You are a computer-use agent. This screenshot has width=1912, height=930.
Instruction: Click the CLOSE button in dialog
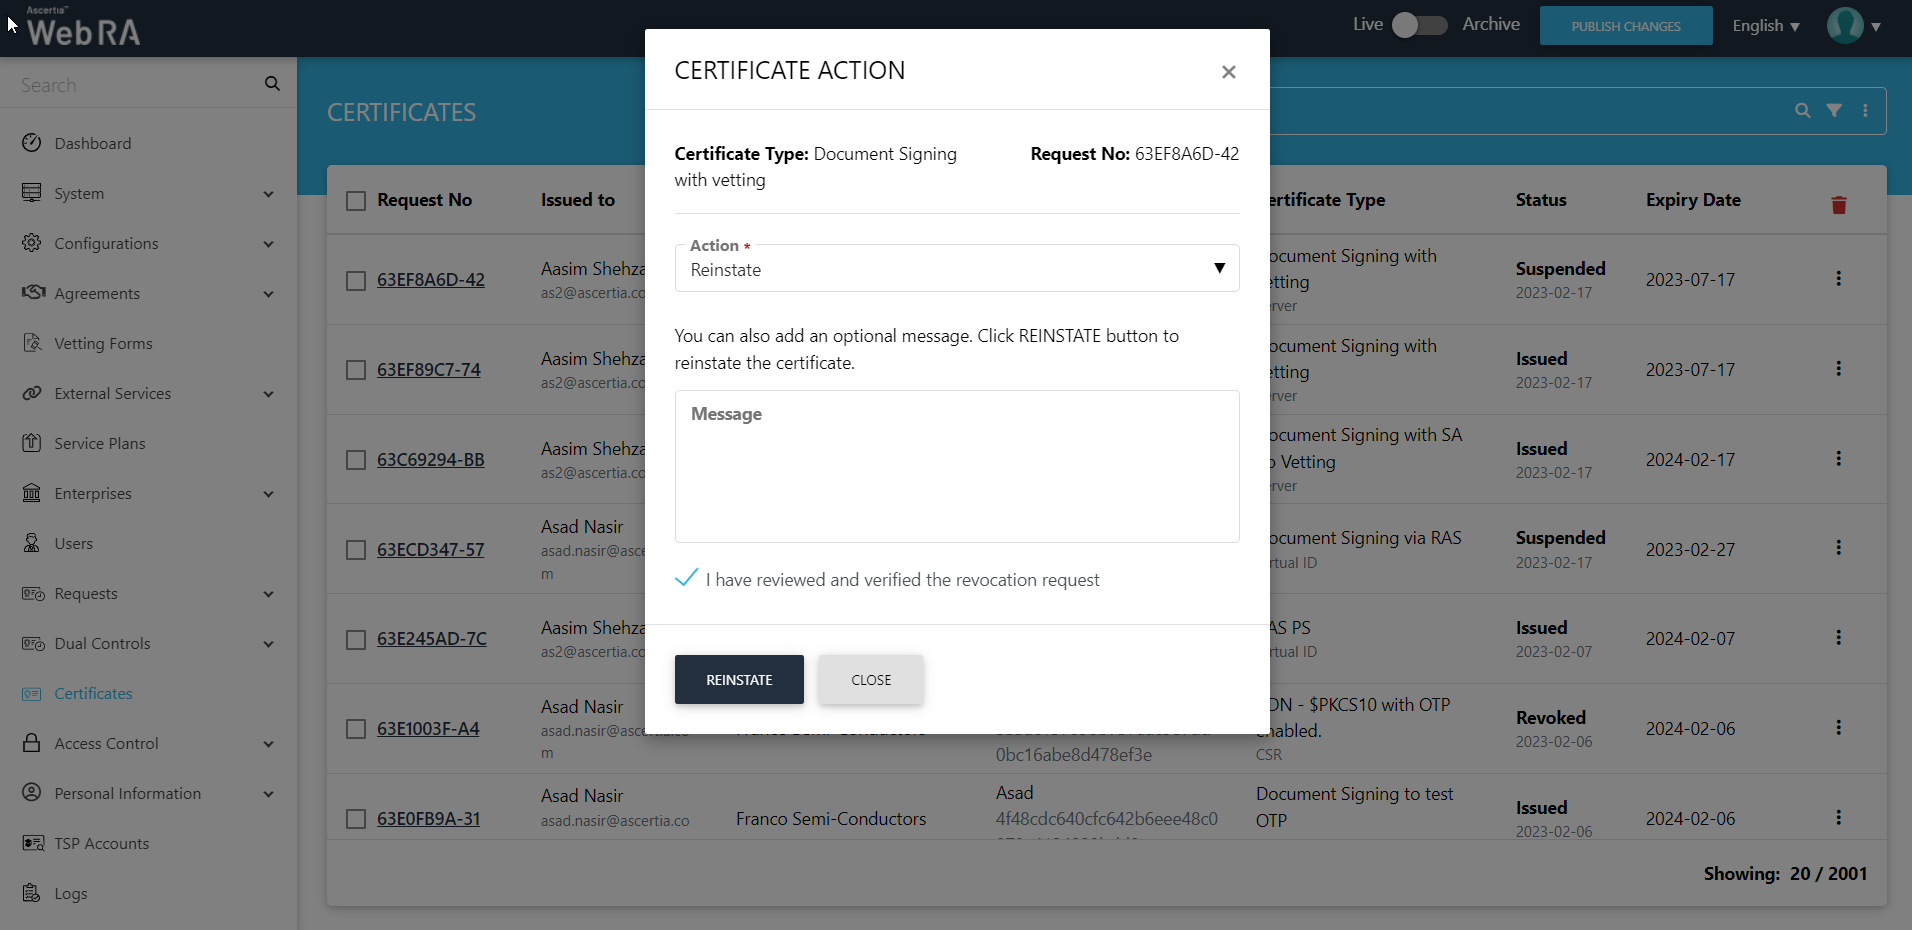pyautogui.click(x=870, y=680)
